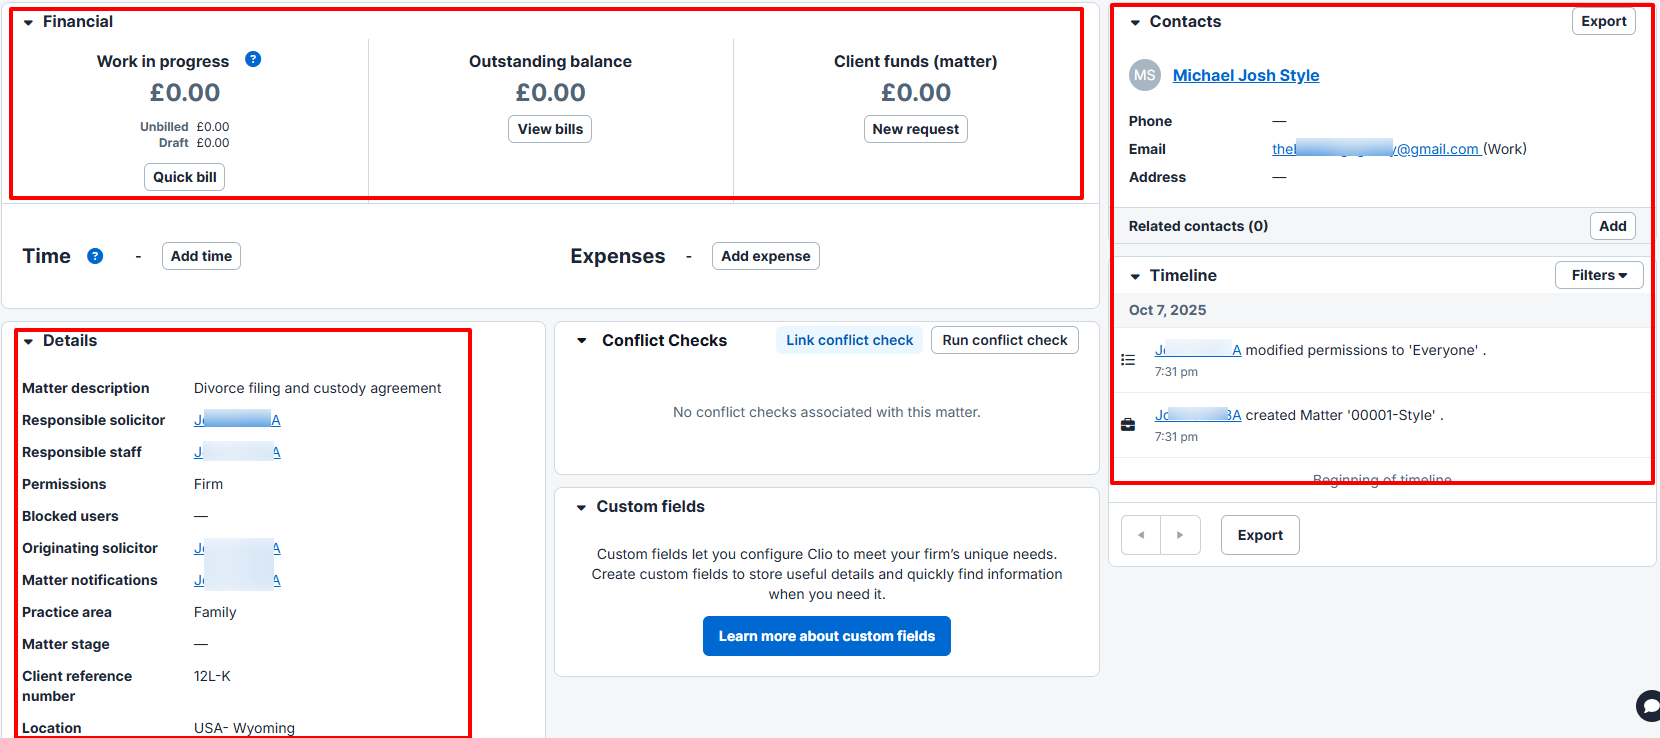Open the chat bubble widget

1649,706
